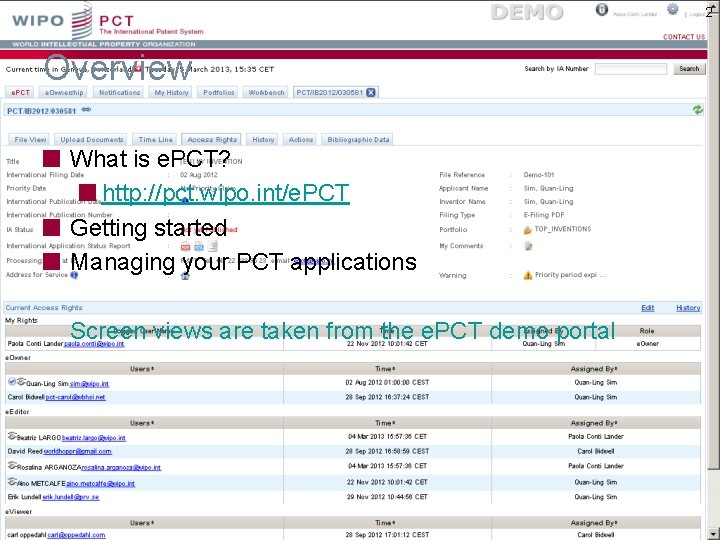
Task: Click the yellow warning triangle icon
Action: click(528, 275)
